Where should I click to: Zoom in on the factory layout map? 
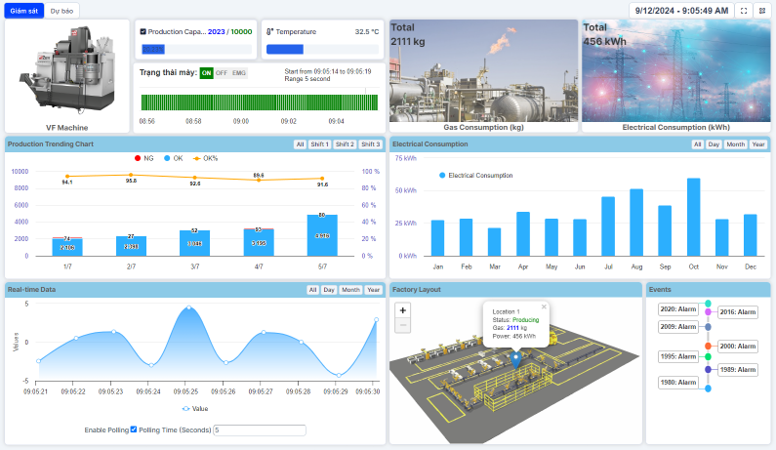[402, 310]
